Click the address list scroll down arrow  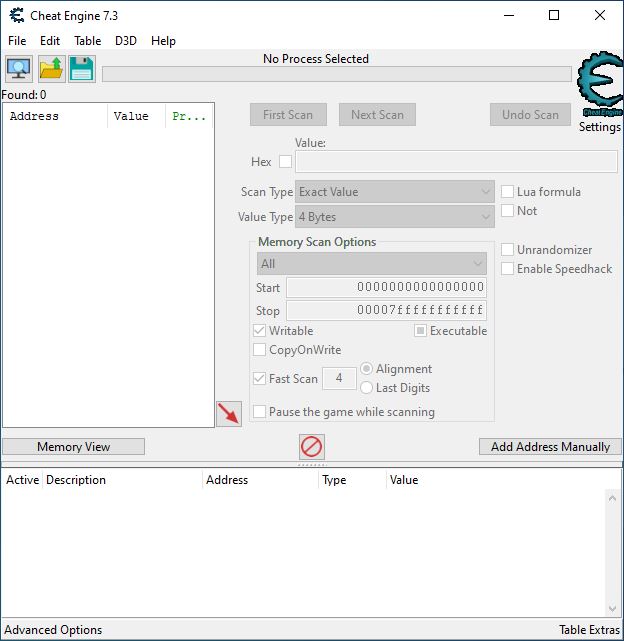612,608
